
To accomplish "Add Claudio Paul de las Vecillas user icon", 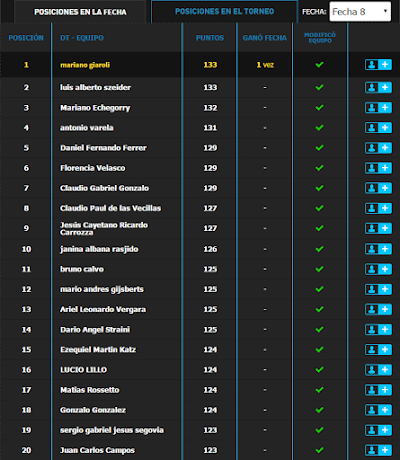I will [x=378, y=208].
